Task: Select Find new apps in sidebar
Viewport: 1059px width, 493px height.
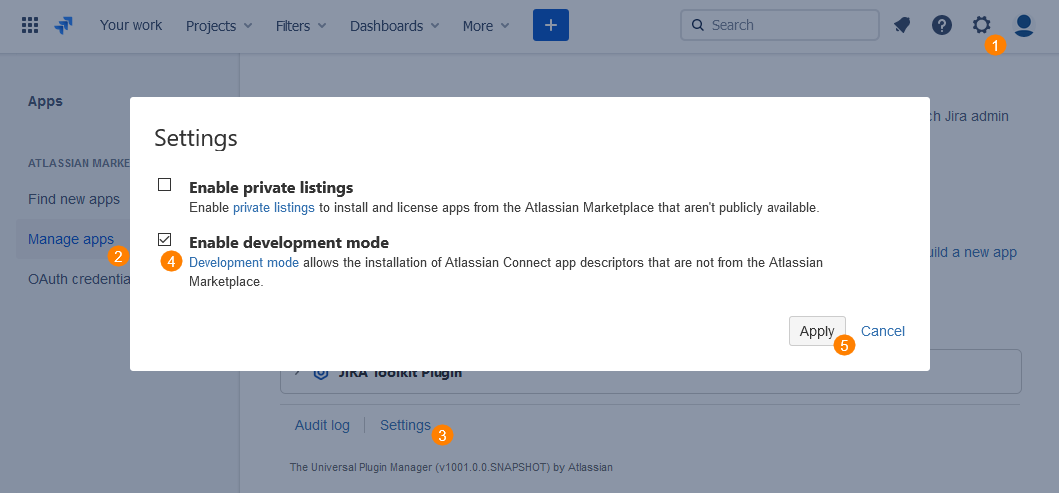Action: 74,199
